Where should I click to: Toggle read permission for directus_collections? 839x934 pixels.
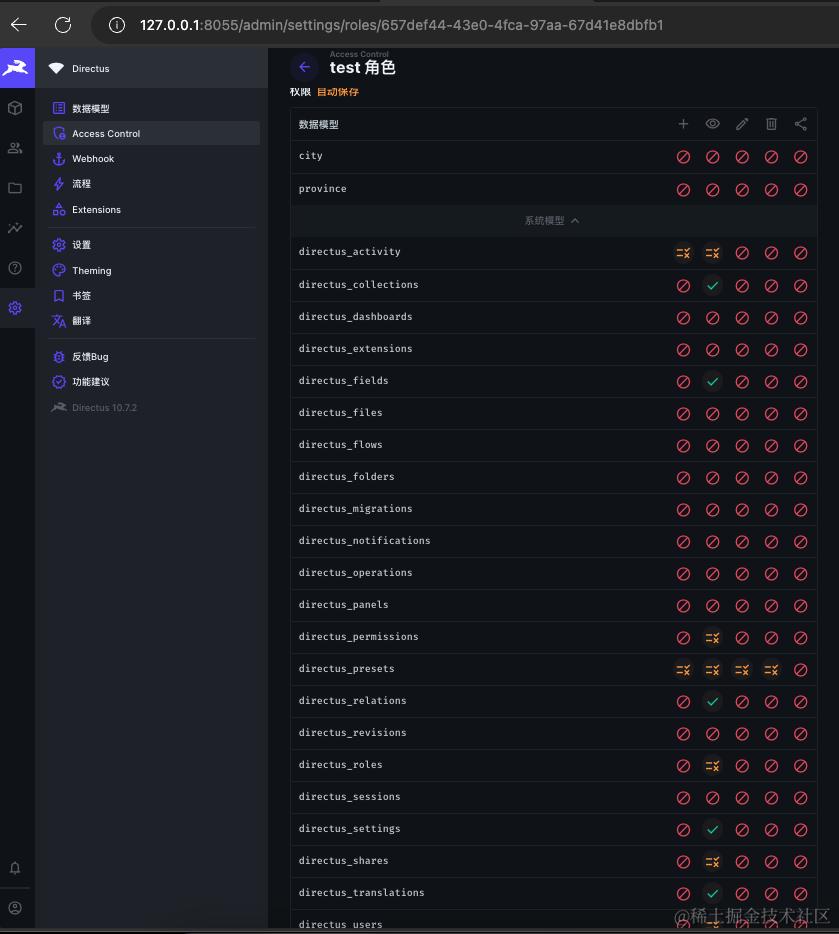(713, 285)
